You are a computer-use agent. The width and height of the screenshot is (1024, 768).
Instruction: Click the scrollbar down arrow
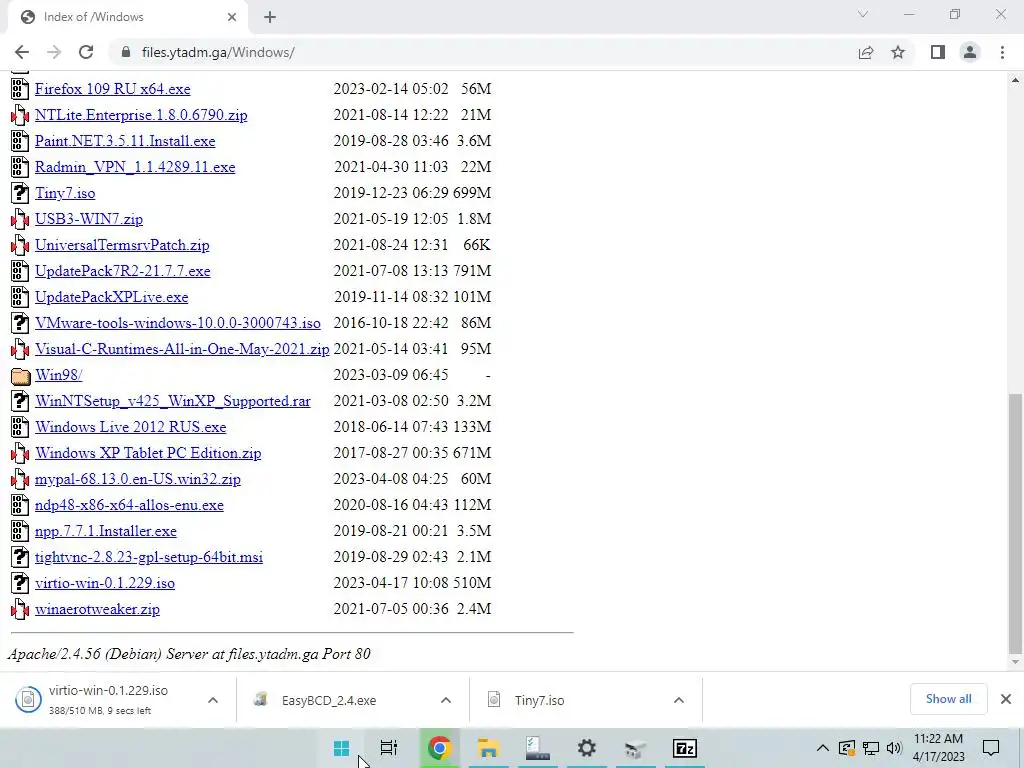tap(1015, 662)
